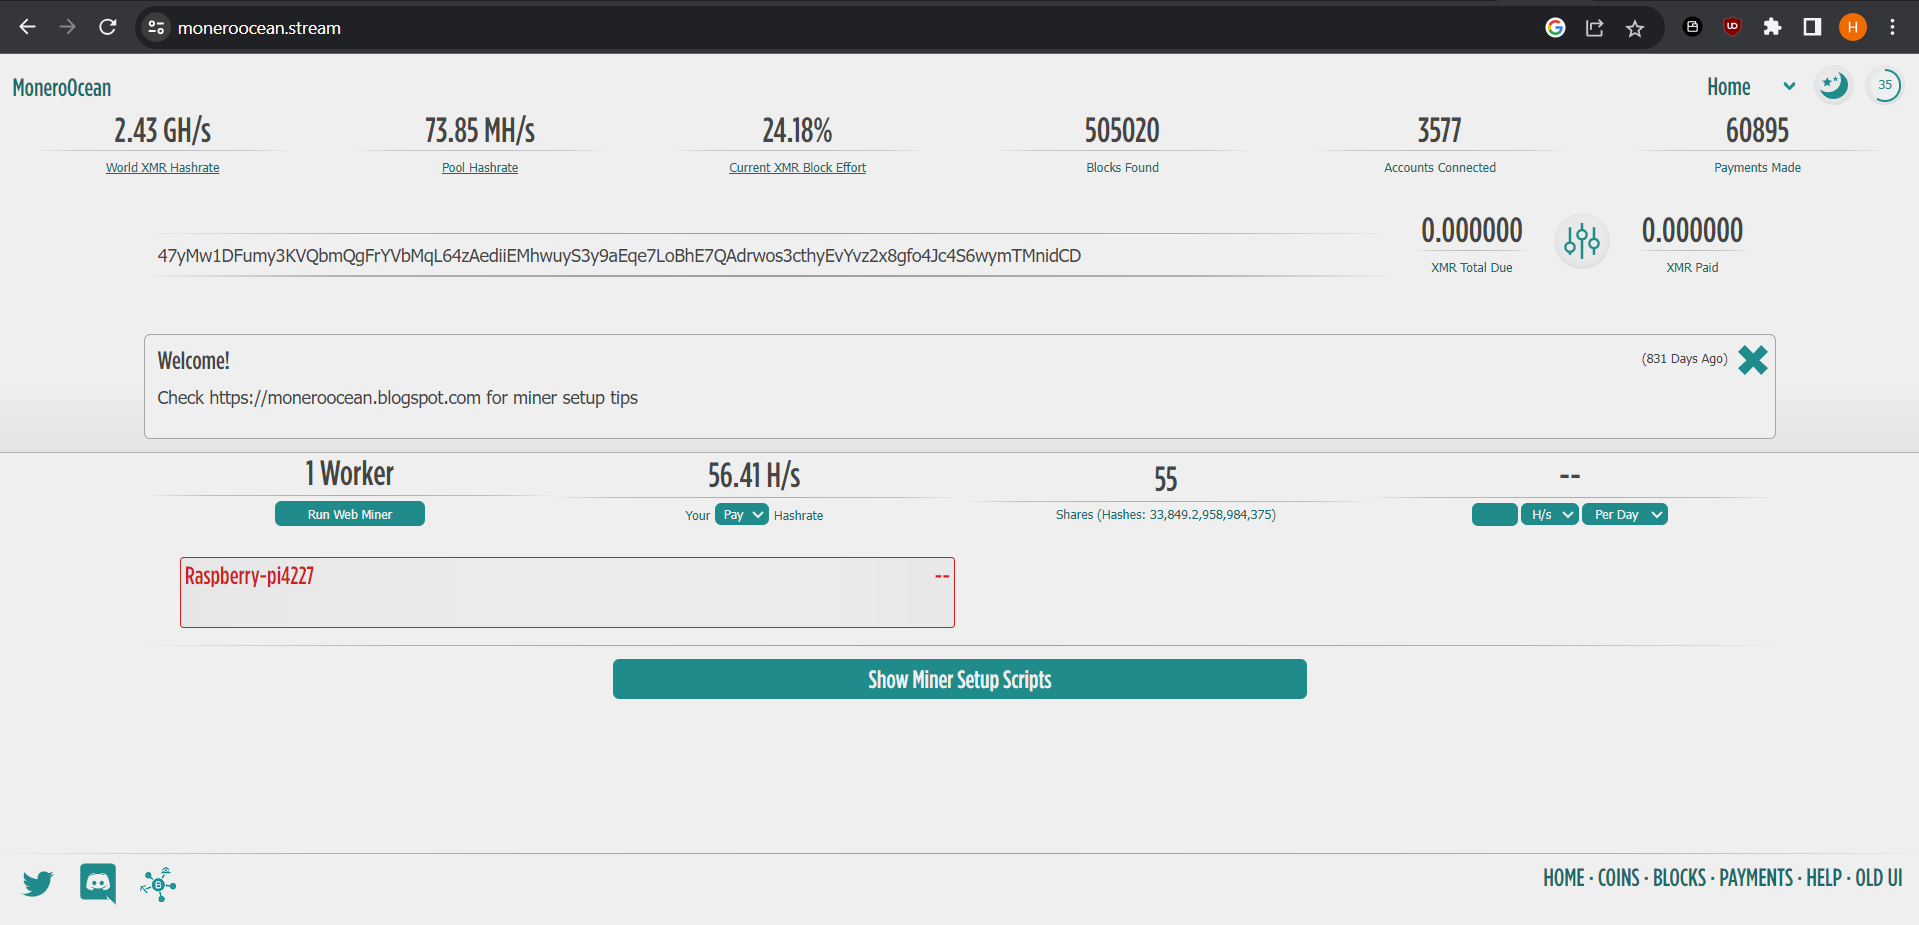Go forward in browser history
This screenshot has width=1919, height=925.
pyautogui.click(x=67, y=27)
